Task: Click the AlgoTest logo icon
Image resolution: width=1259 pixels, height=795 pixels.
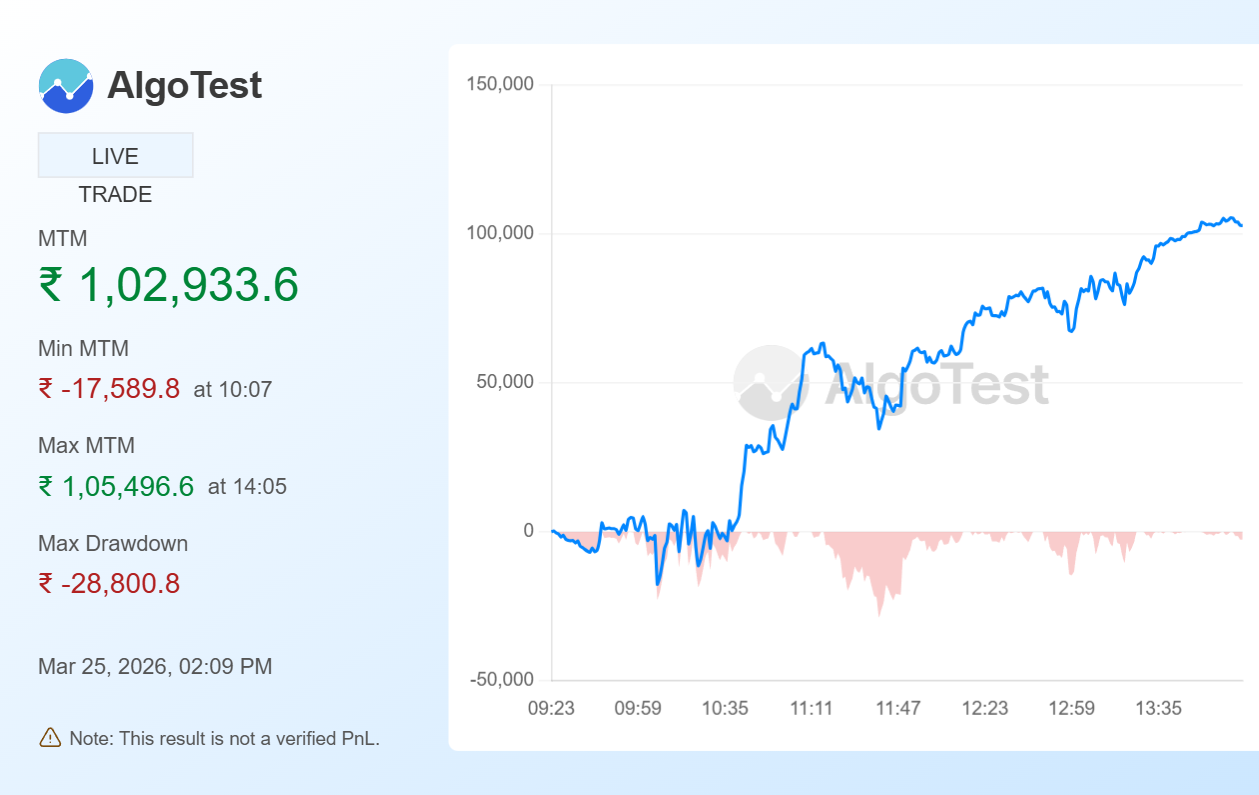Action: click(66, 86)
